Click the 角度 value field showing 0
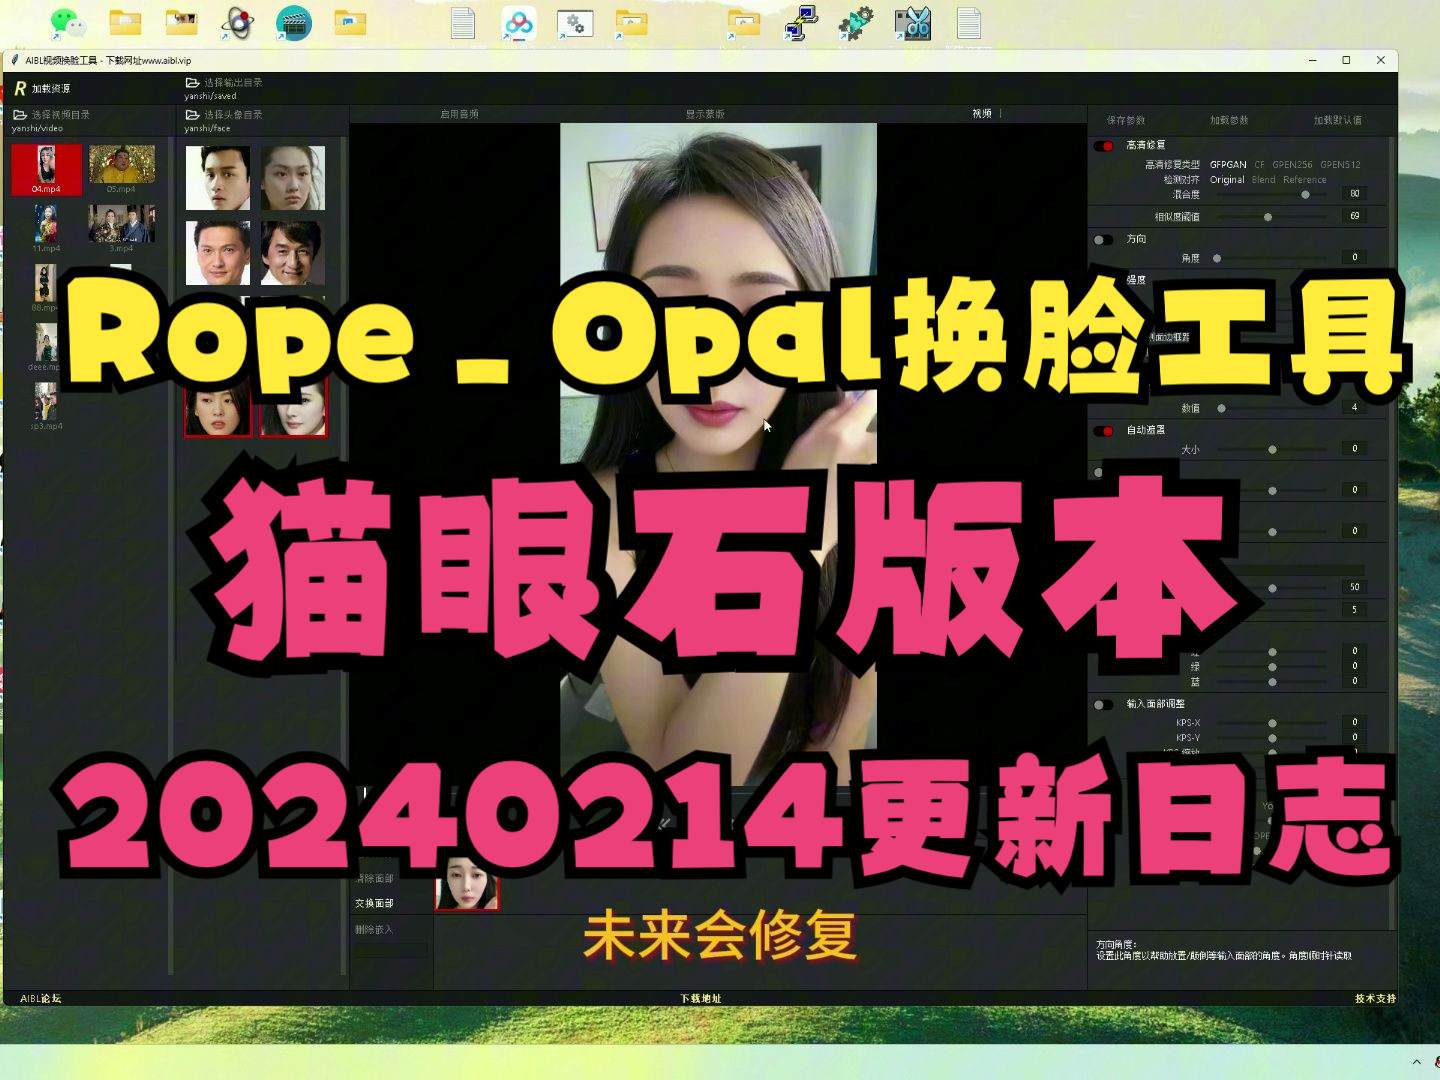Screen dimensions: 1440x1080 click(1355, 258)
